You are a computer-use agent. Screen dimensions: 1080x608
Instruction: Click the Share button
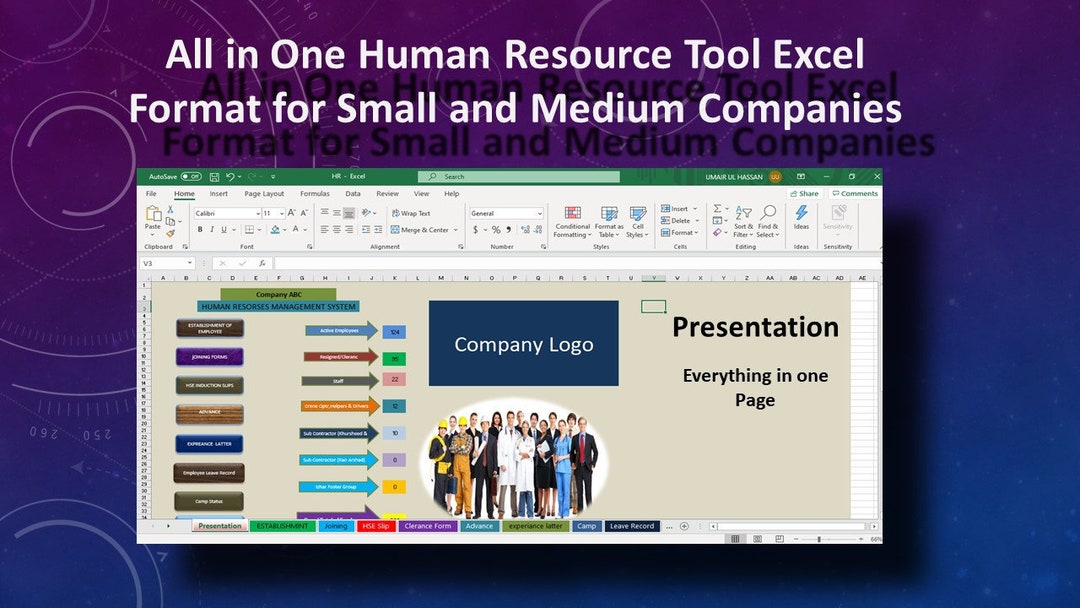[x=805, y=193]
